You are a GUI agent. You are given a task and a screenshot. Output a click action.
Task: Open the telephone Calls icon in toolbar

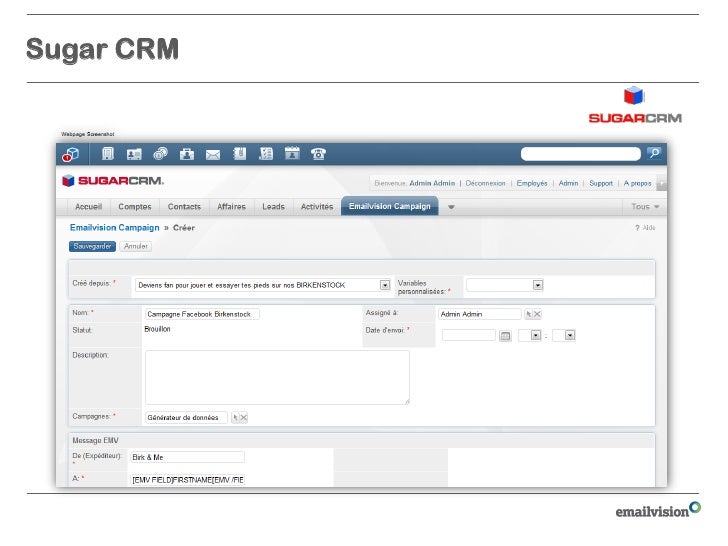pyautogui.click(x=318, y=154)
